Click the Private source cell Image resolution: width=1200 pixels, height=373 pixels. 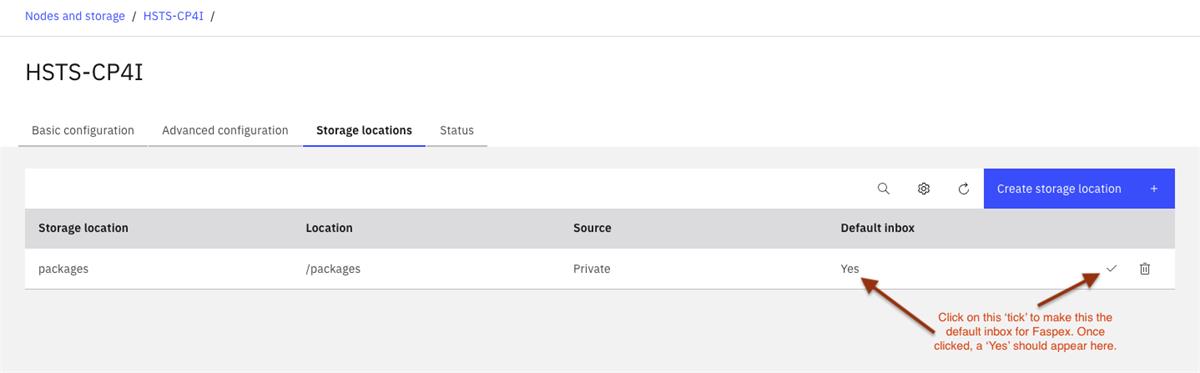[591, 269]
